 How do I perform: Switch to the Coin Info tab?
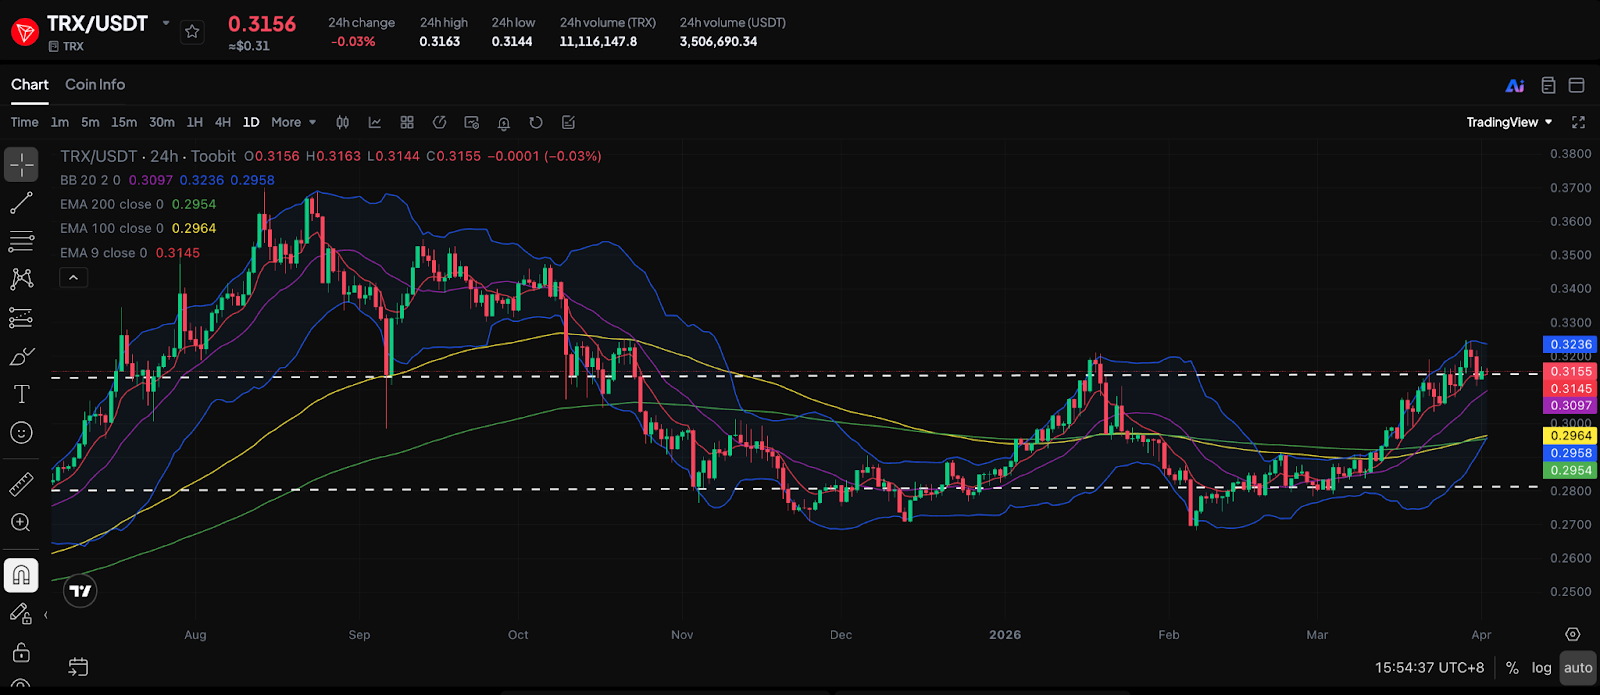point(95,85)
